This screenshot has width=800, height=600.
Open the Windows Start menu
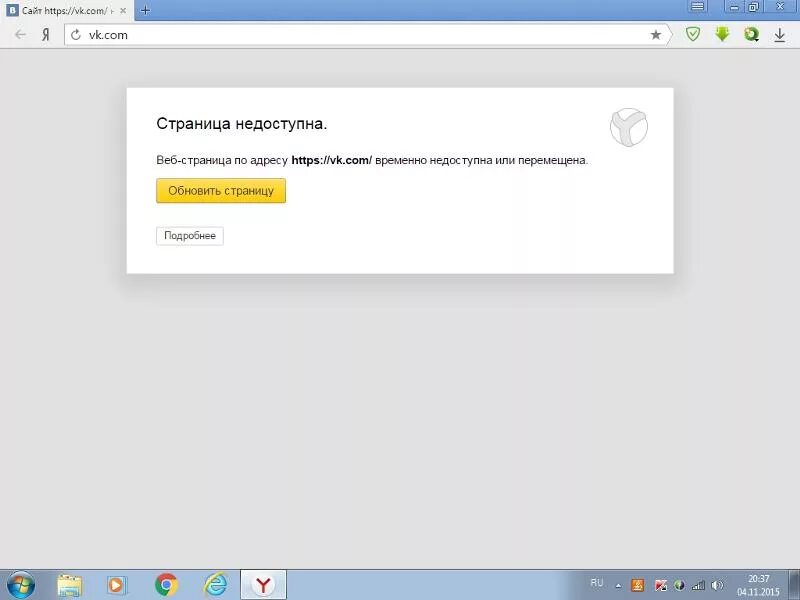tap(21, 585)
